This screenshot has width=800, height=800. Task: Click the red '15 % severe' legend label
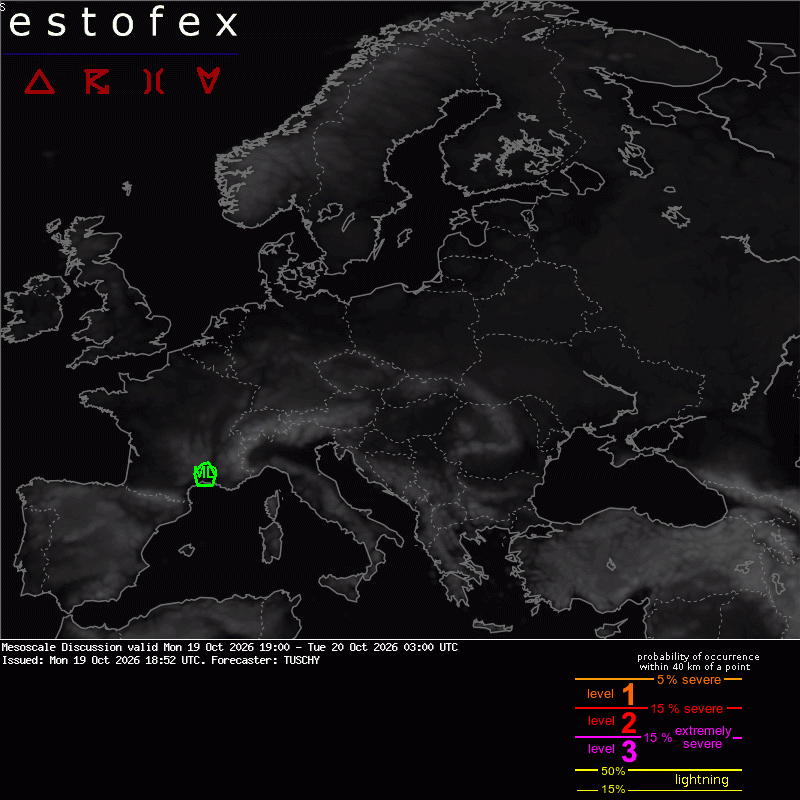pyautogui.click(x=687, y=709)
